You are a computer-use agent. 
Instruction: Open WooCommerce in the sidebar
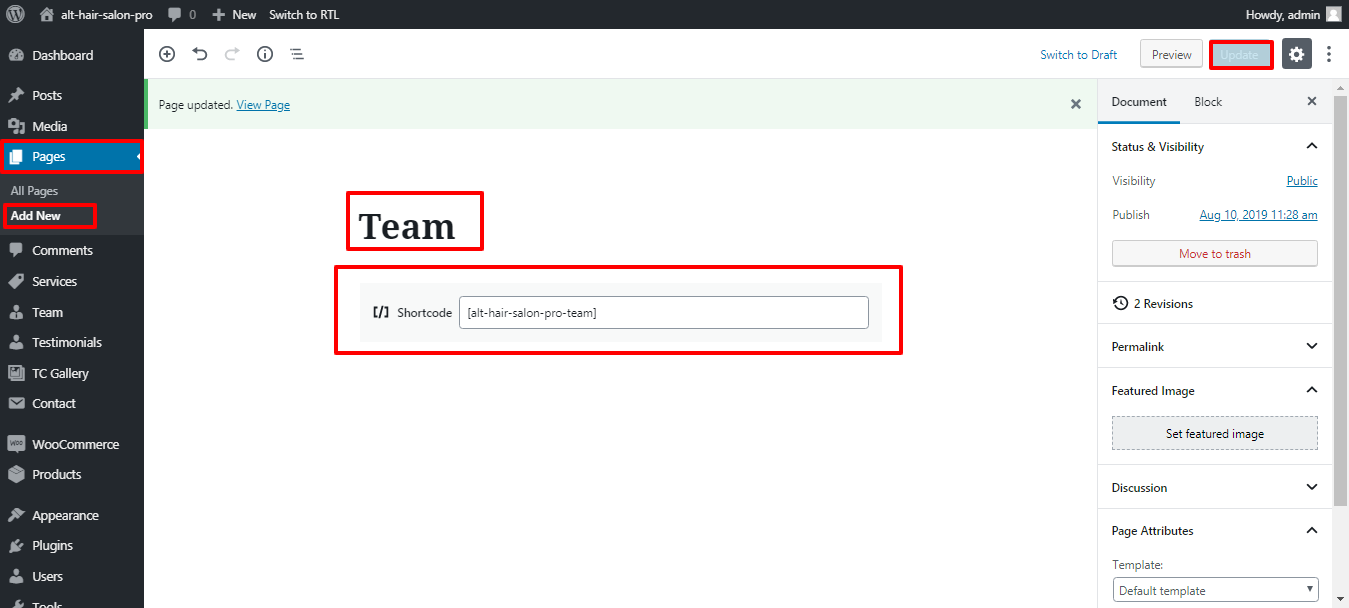(x=72, y=444)
